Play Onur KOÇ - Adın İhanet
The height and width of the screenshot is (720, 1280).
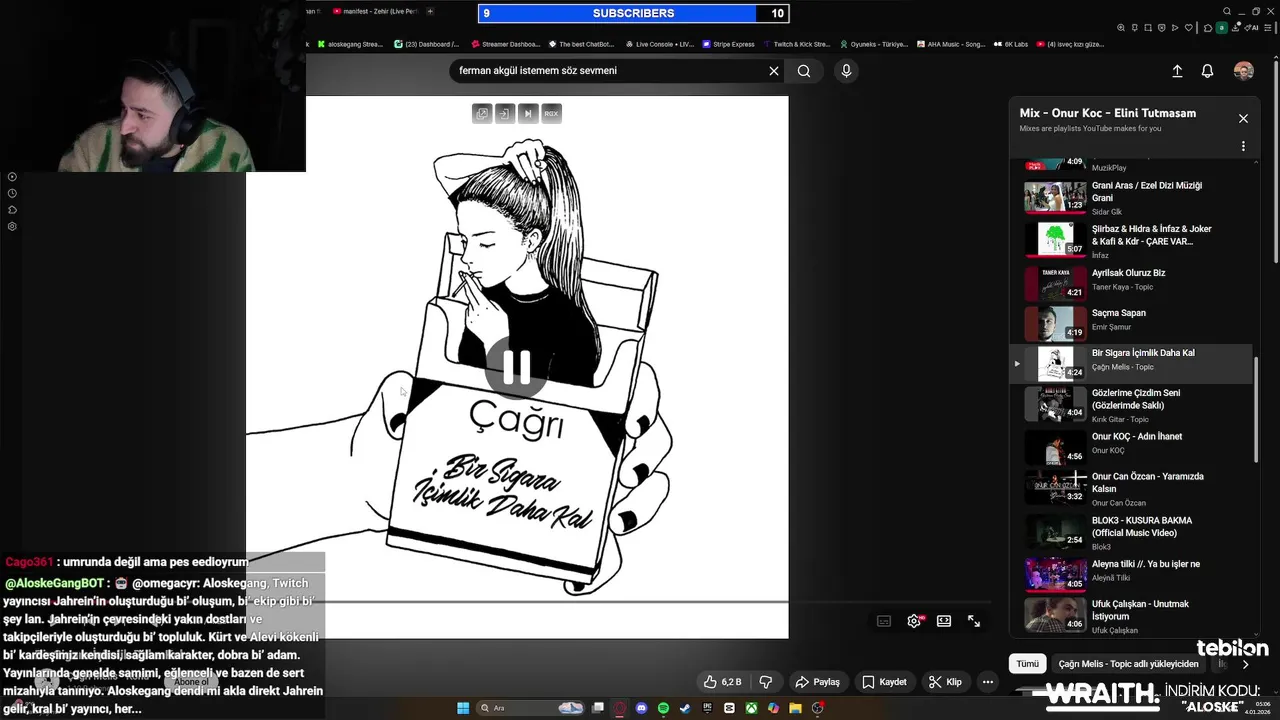coord(1132,447)
